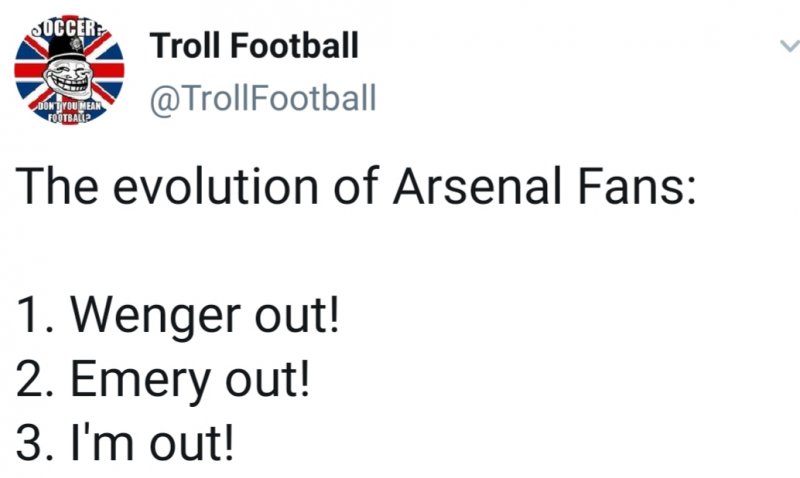Click the word "I'm" in the last line
800x478 pixels.
108,440
